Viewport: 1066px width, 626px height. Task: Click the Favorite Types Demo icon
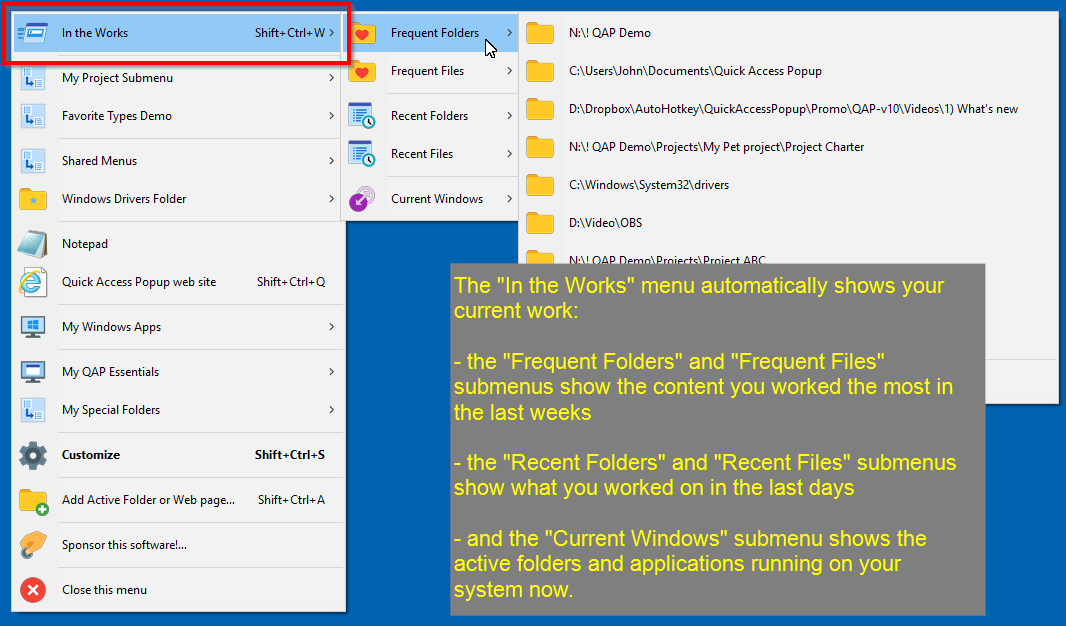(33, 116)
